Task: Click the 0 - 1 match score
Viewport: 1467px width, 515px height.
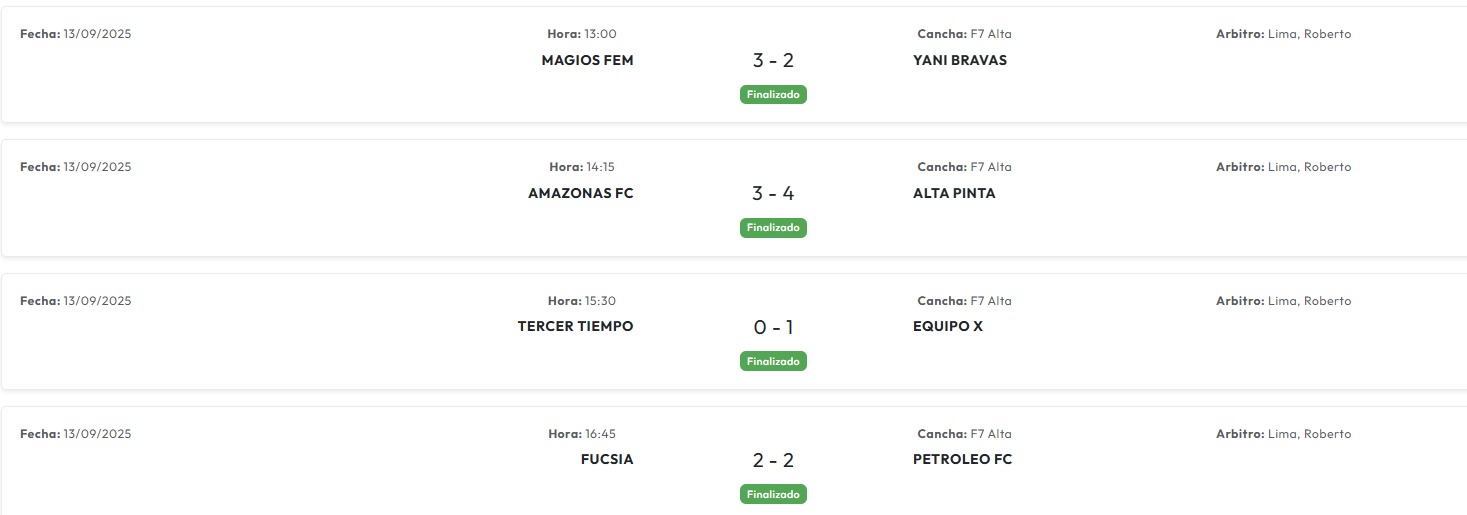Action: (x=773, y=327)
